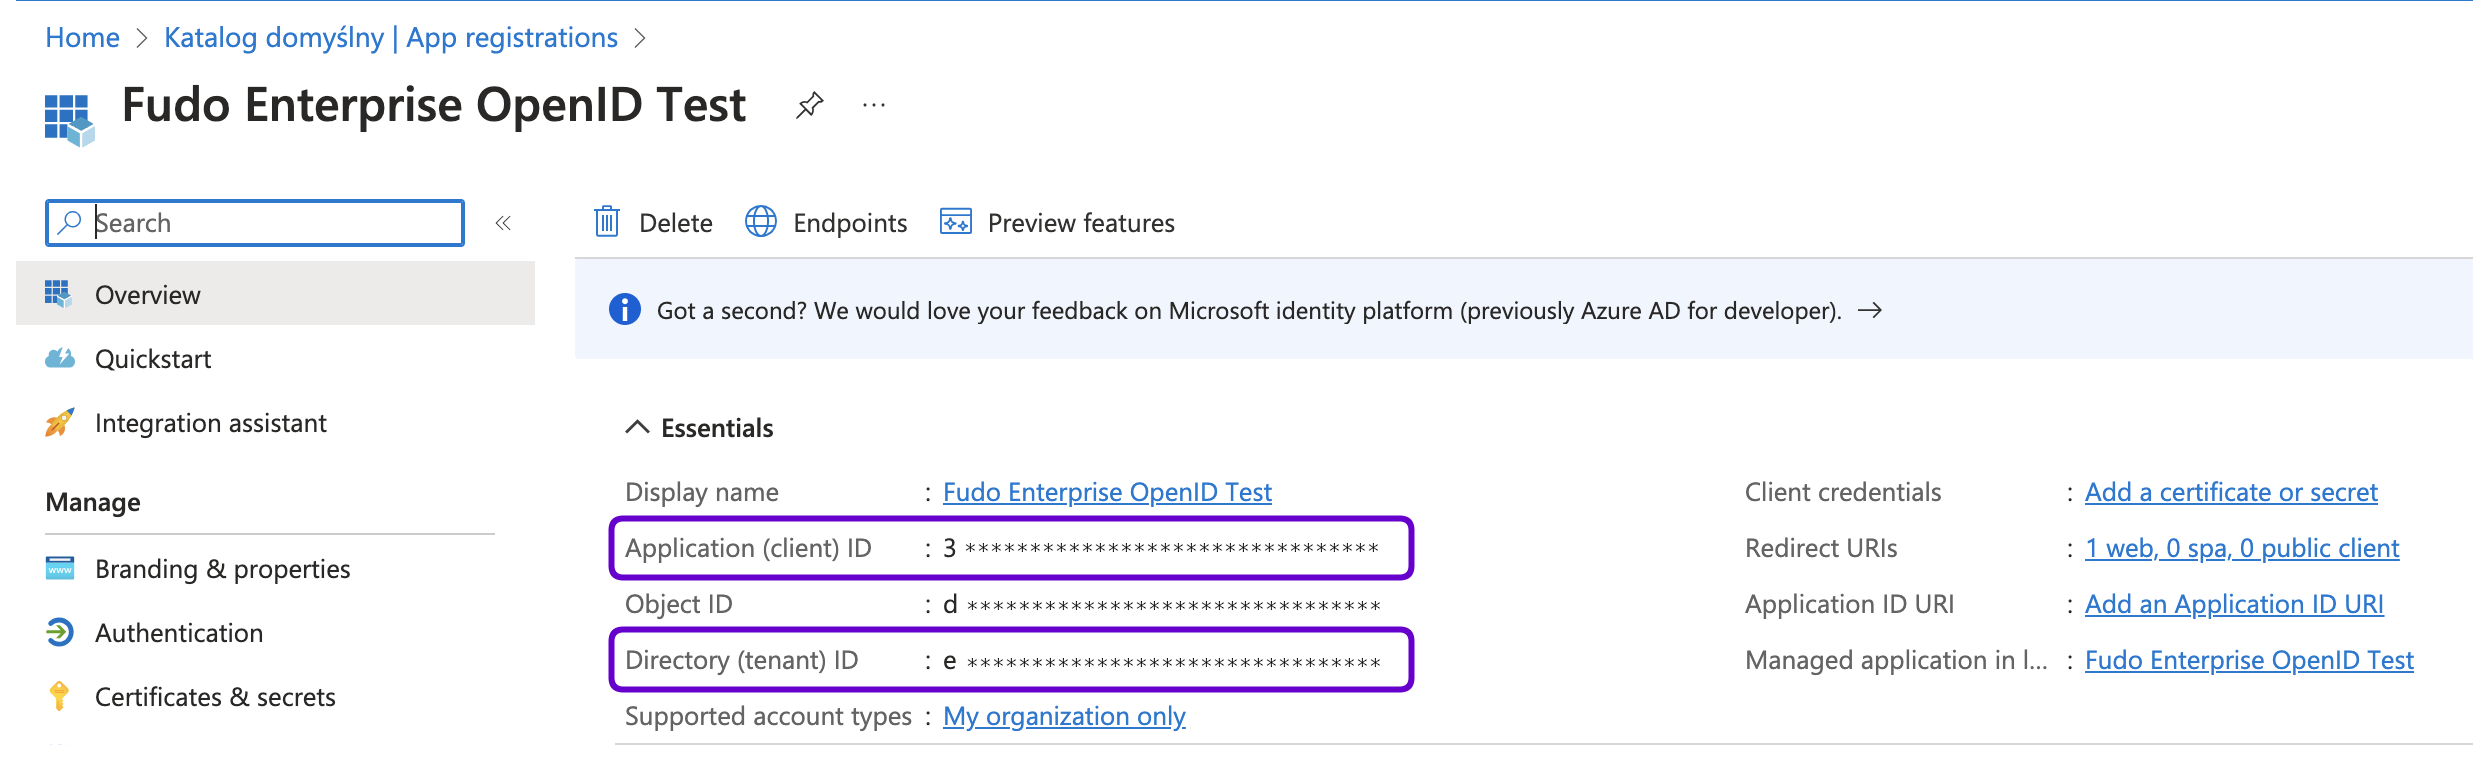Click the info icon in feedback banner
Image resolution: width=2488 pixels, height=769 pixels.
[625, 310]
